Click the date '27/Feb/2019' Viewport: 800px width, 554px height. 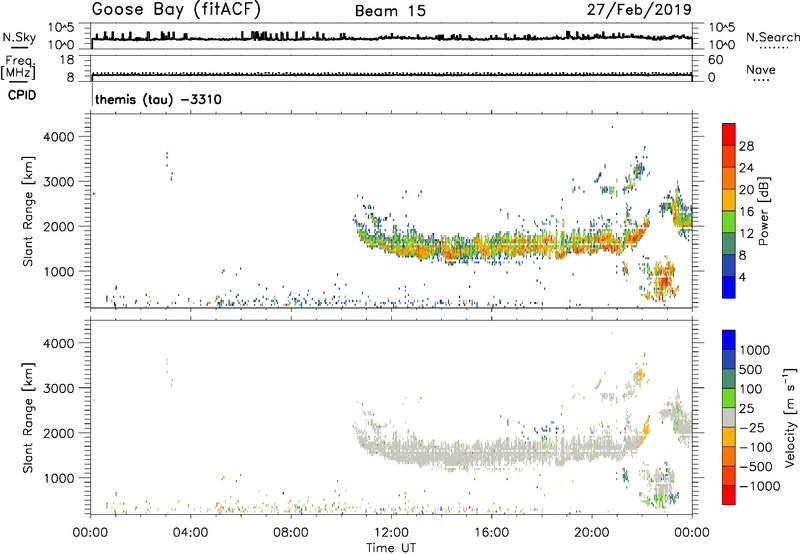(639, 10)
